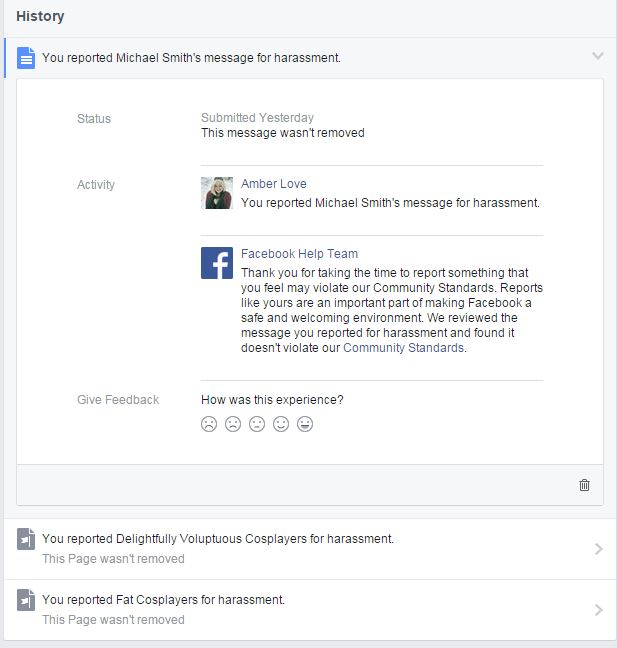Click the 'History' heading
Image resolution: width=617 pixels, height=648 pixels.
coord(40,16)
